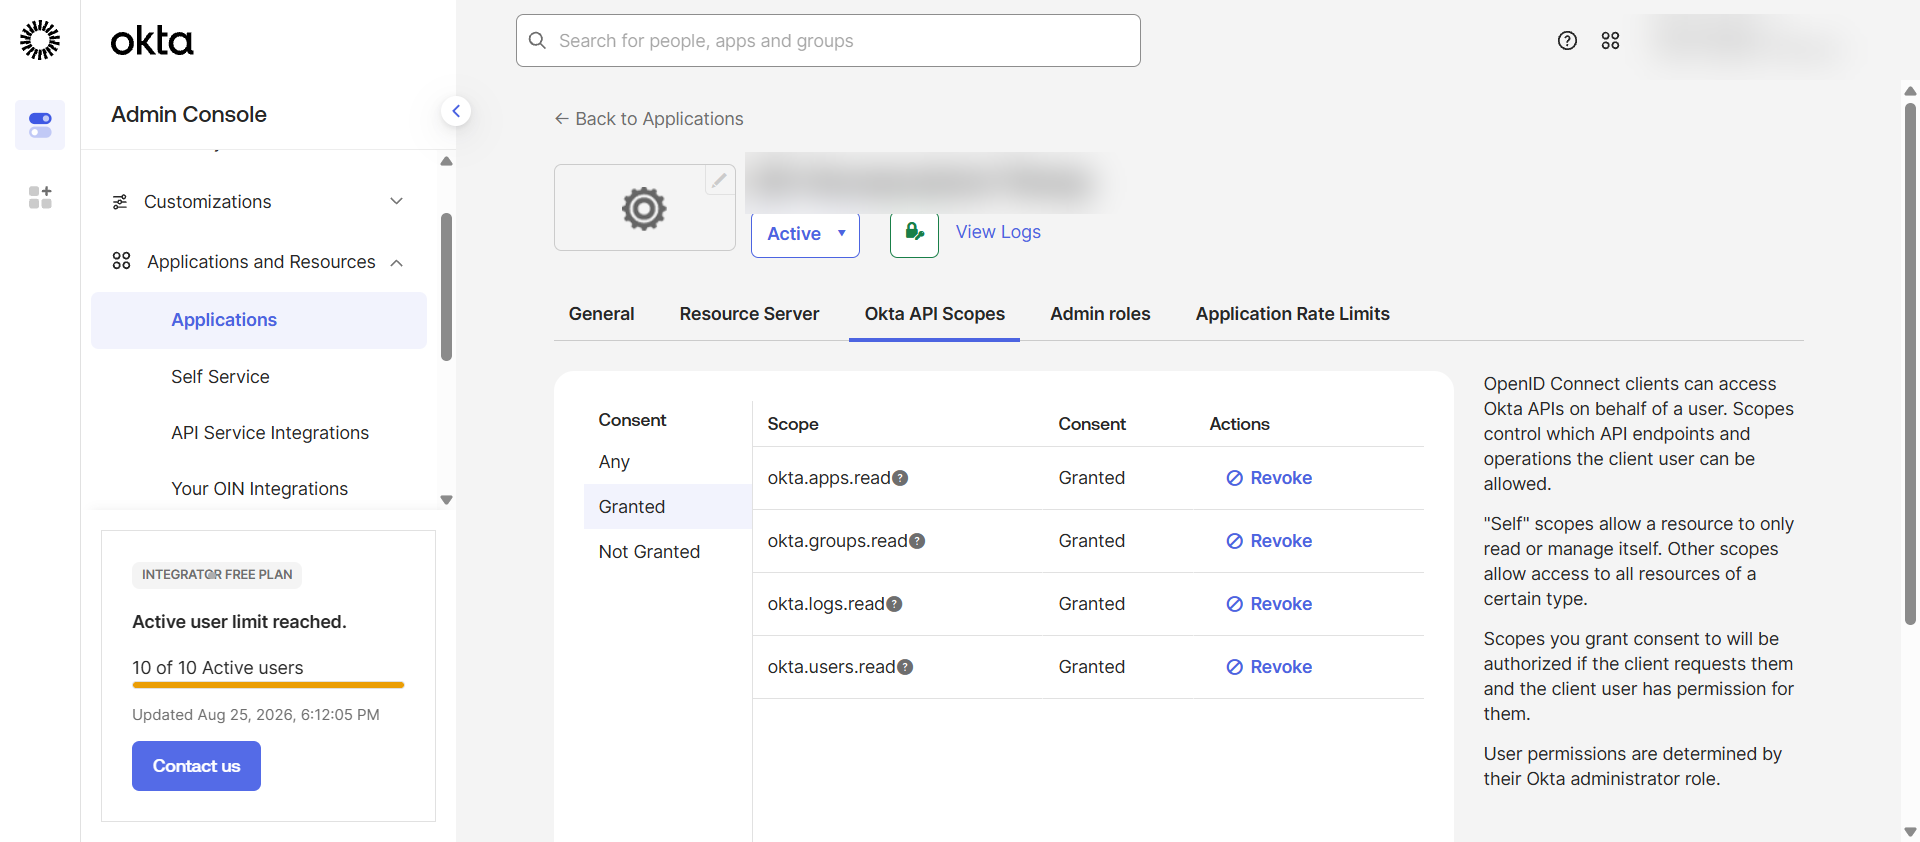1920x842 pixels.
Task: Click the okta.logs.read scope name
Action: point(826,604)
